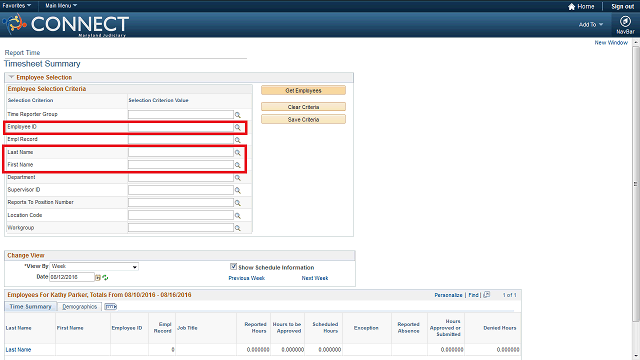Click the view-all grid icon beside Find
The height and width of the screenshot is (360, 640).
click(x=487, y=295)
